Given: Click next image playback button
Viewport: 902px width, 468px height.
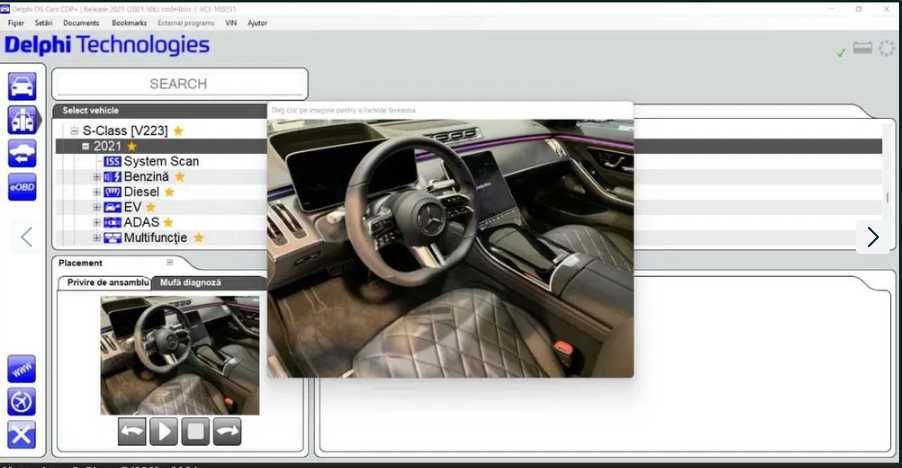Looking at the screenshot, I should click(227, 431).
